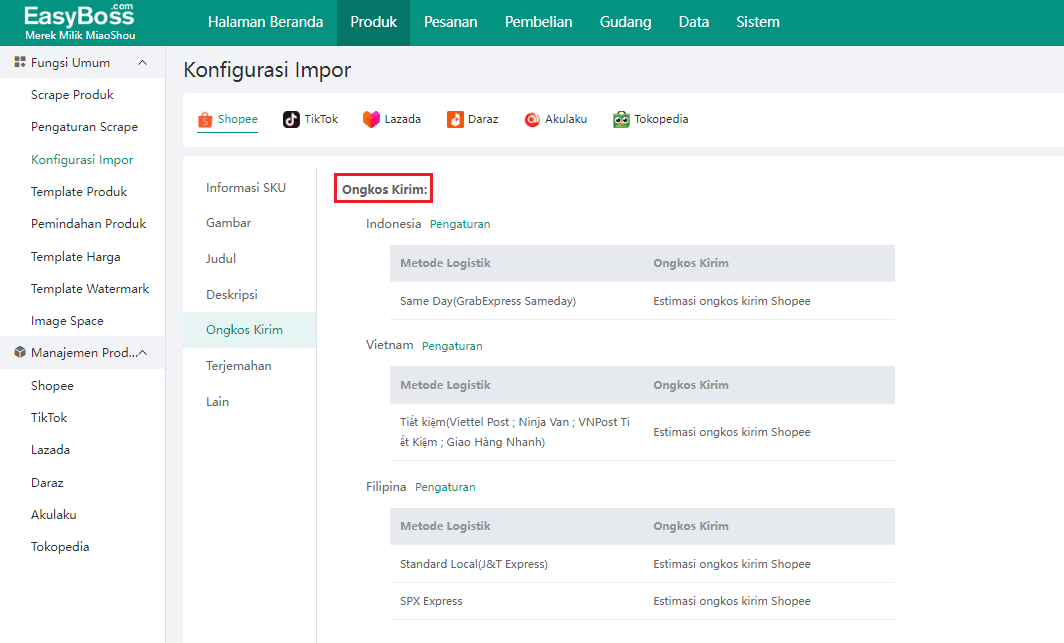Collapse the Manajemen Produk section chevron
1064x643 pixels.
coord(142,353)
